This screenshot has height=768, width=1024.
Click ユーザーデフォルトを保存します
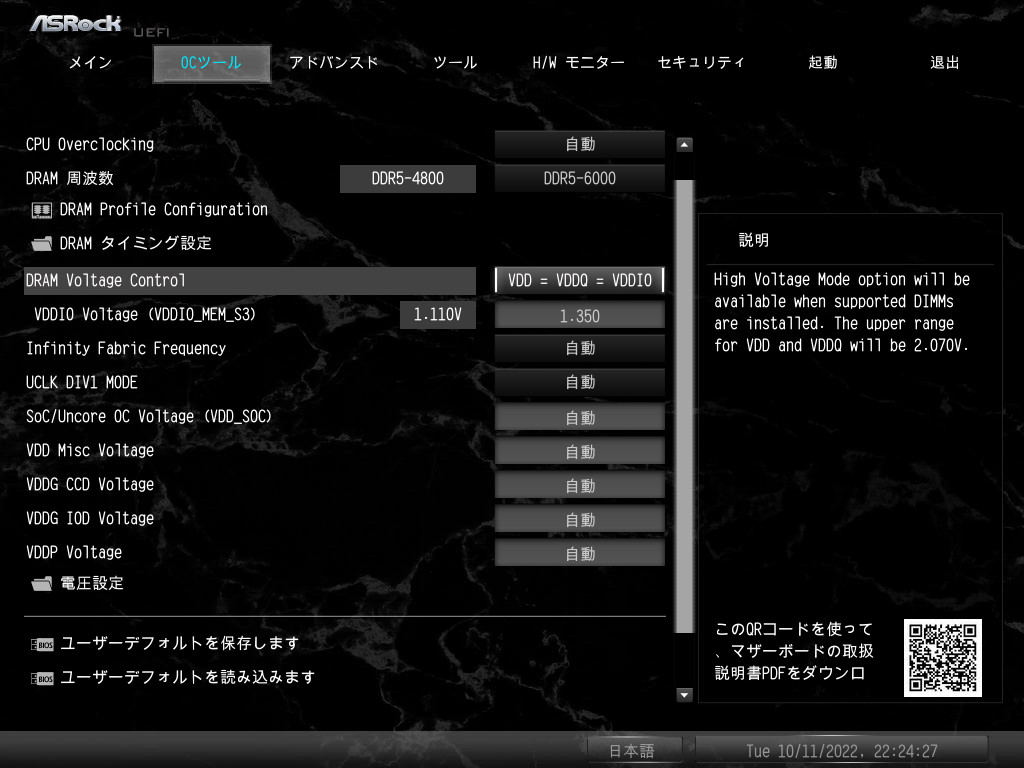pyautogui.click(x=180, y=643)
